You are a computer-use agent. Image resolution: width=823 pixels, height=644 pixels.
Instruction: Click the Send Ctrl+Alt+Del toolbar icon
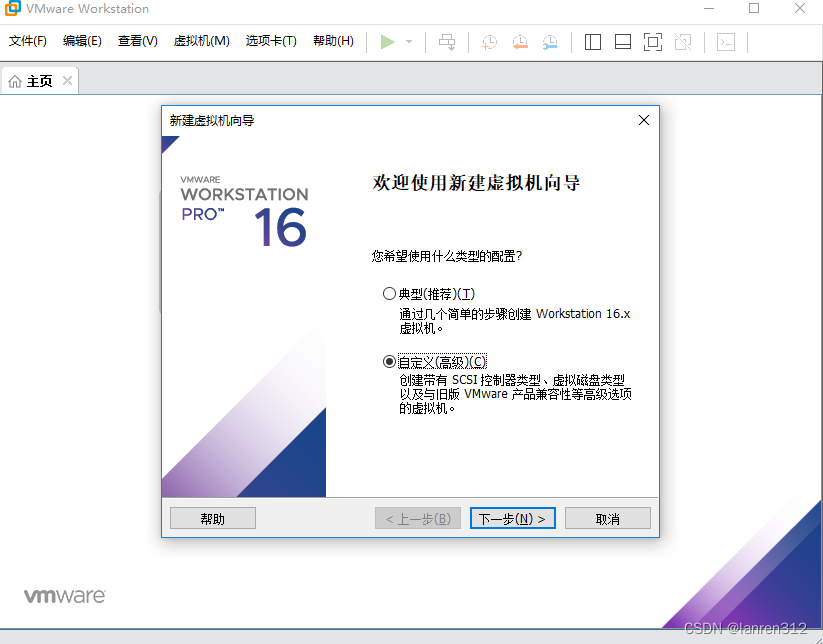click(447, 42)
